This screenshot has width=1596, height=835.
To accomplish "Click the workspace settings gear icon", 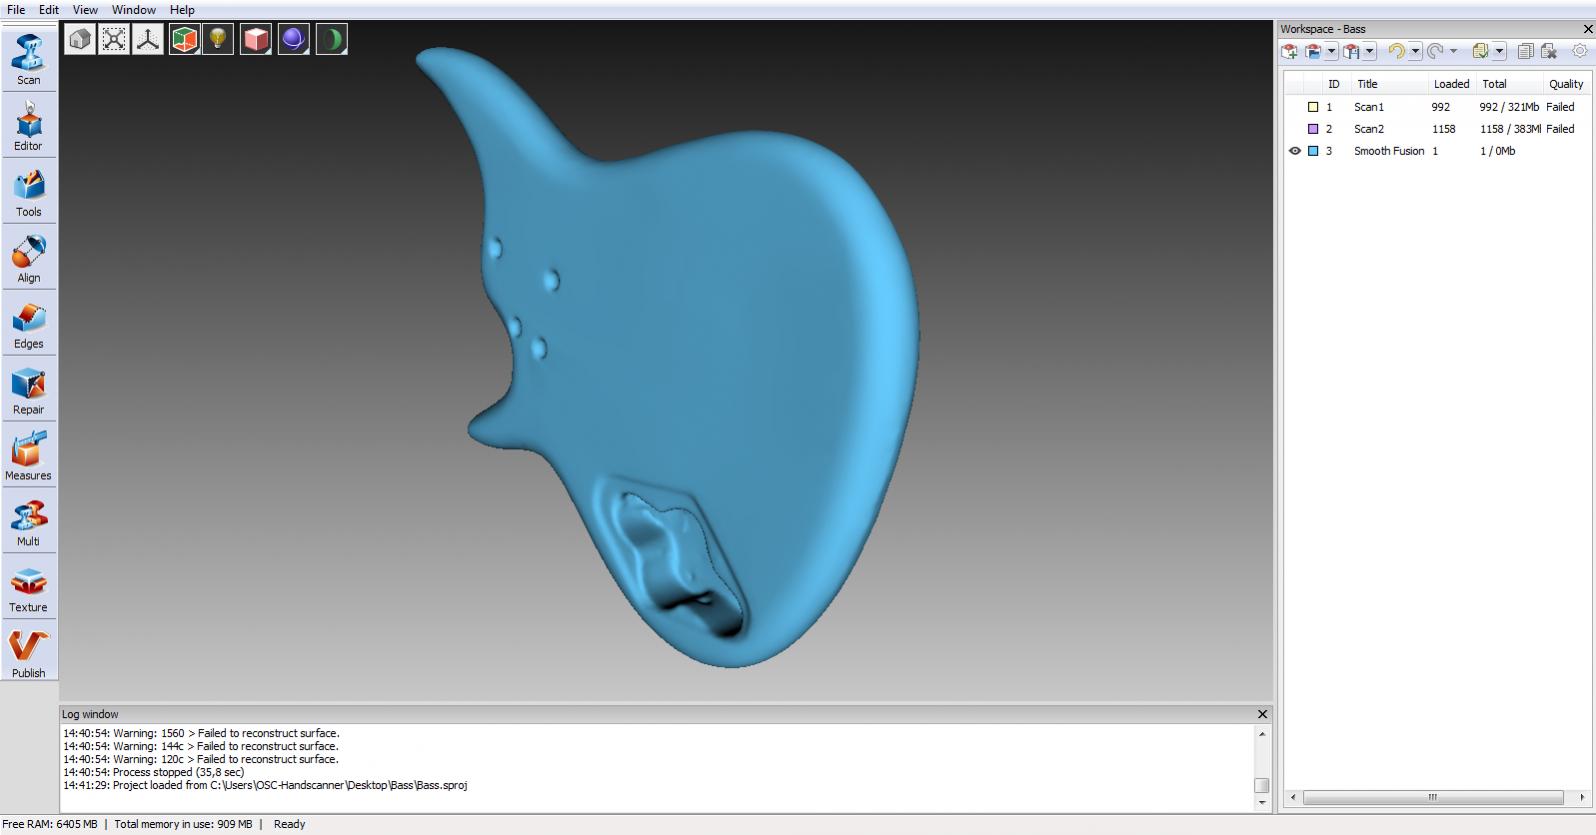I will coord(1580,51).
